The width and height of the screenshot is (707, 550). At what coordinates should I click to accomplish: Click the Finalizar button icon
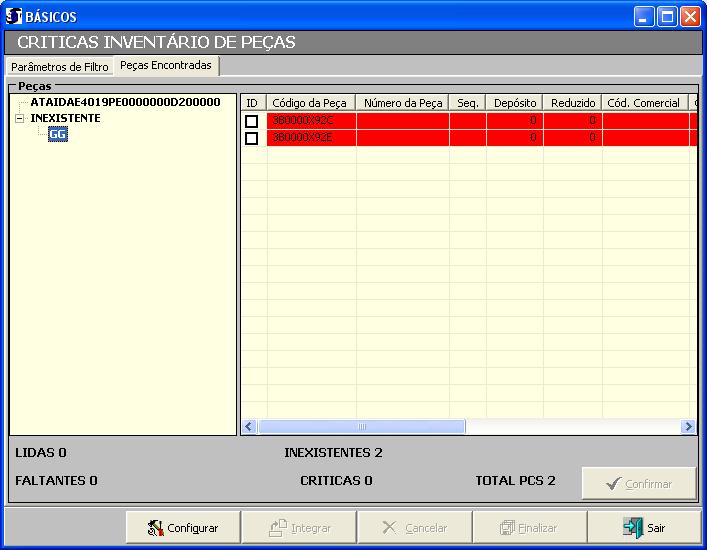tap(508, 527)
